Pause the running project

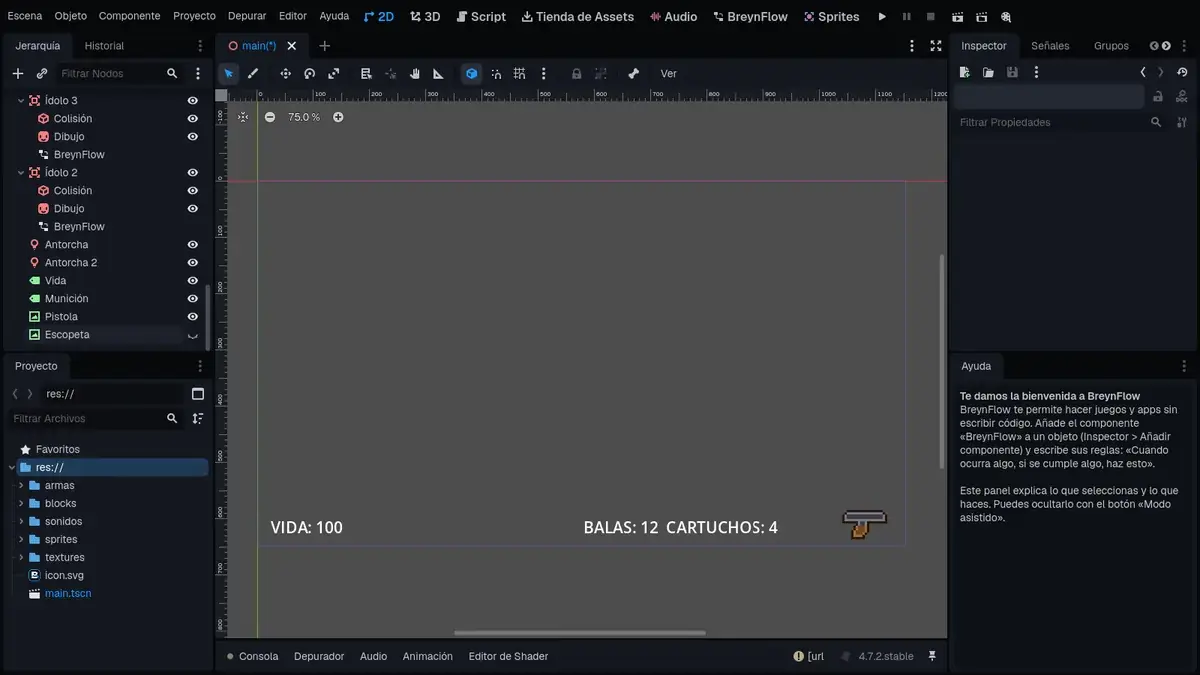(x=907, y=17)
